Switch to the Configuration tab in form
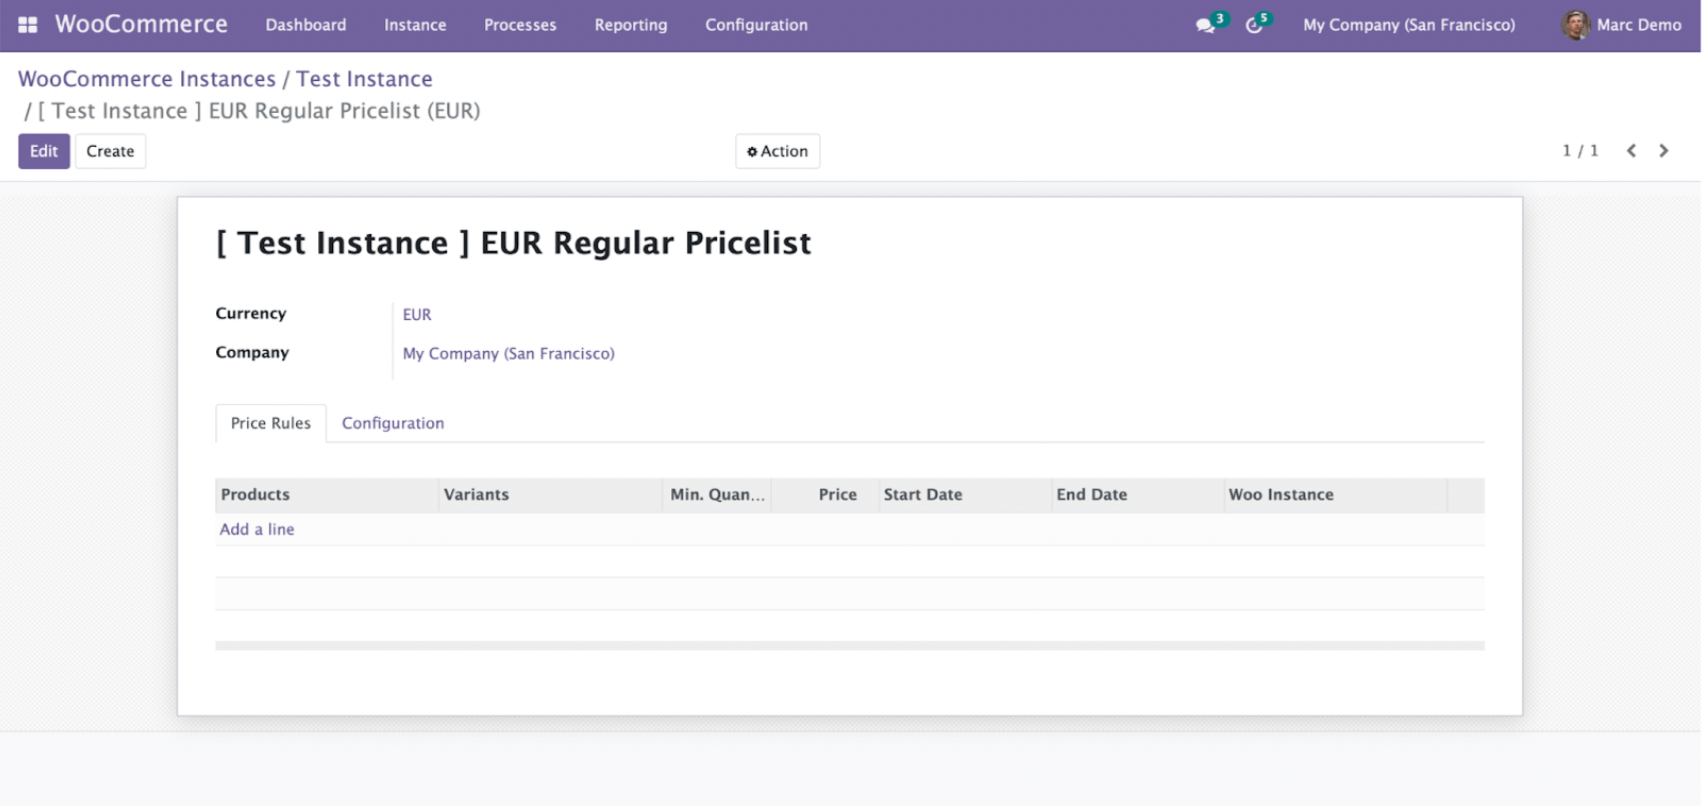This screenshot has width=1704, height=806. coord(393,423)
